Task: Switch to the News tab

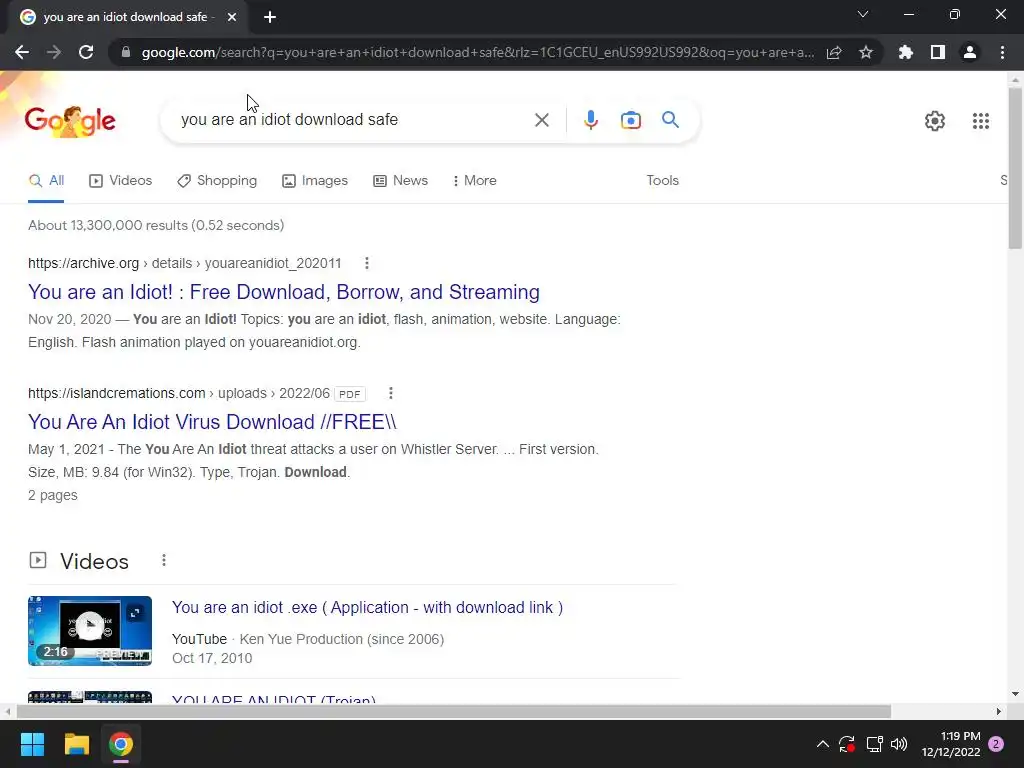Action: tap(400, 181)
